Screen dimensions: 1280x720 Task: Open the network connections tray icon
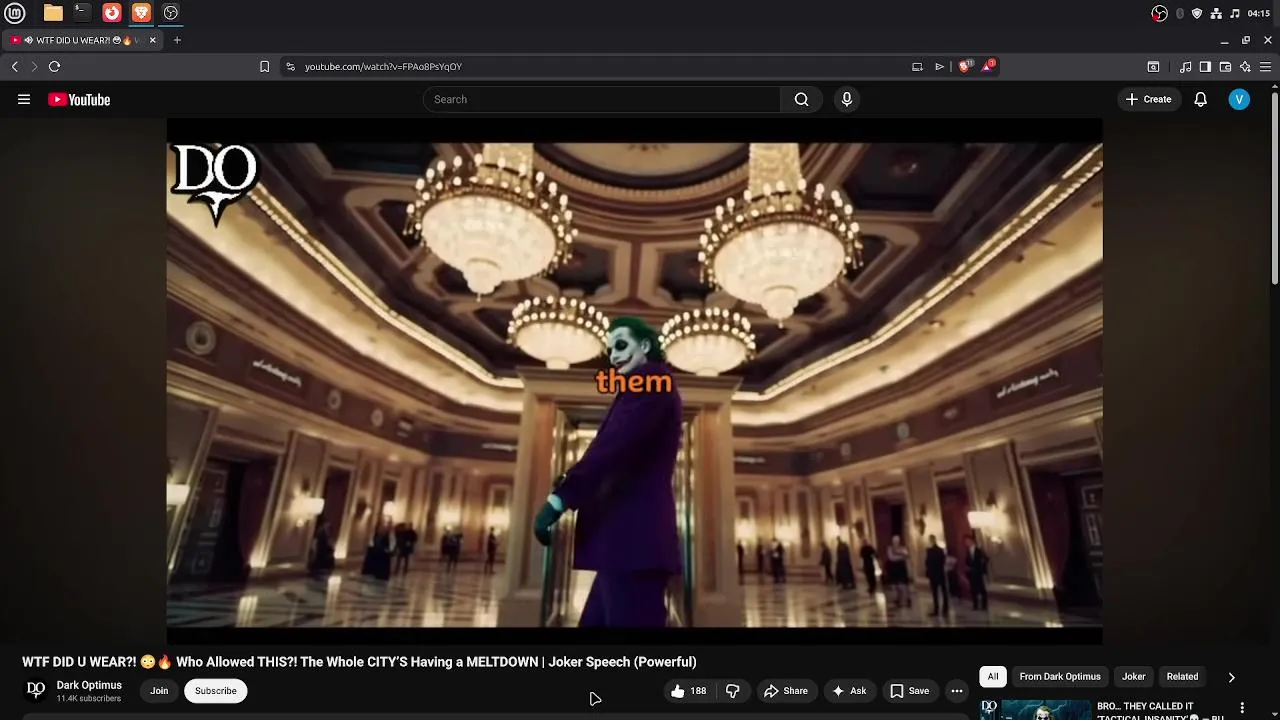(1216, 13)
